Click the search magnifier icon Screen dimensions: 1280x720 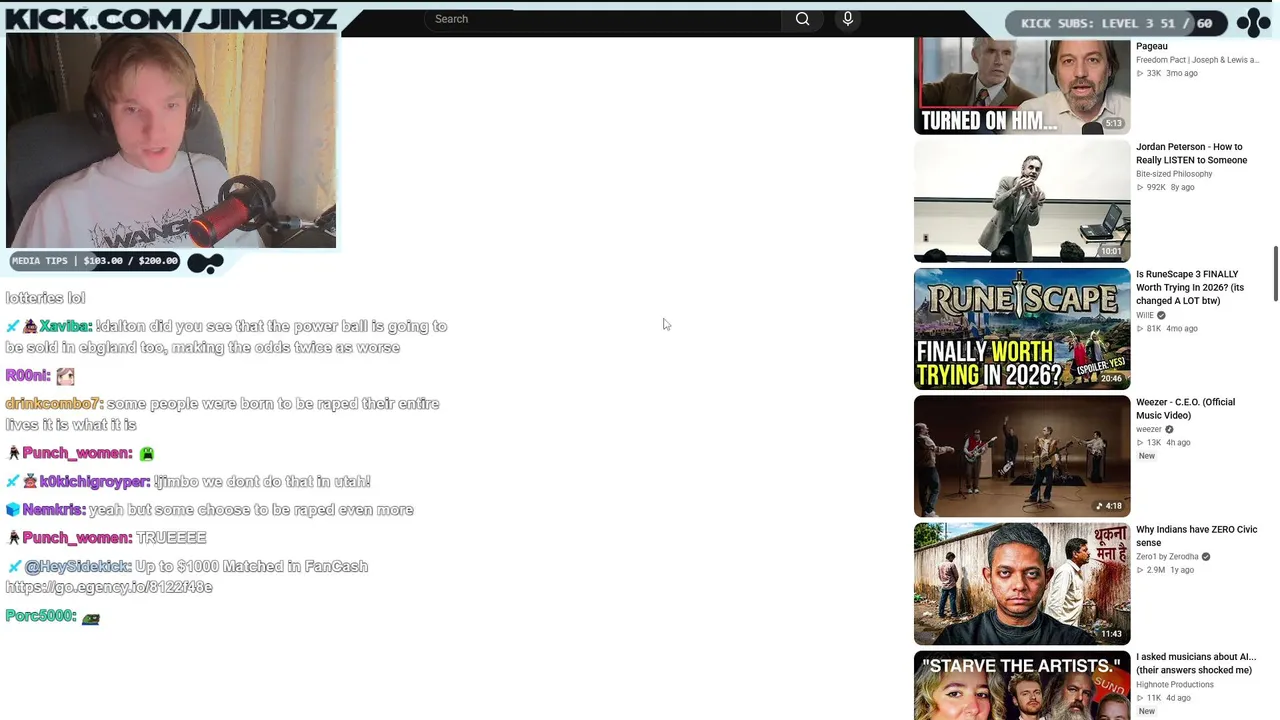[x=802, y=19]
